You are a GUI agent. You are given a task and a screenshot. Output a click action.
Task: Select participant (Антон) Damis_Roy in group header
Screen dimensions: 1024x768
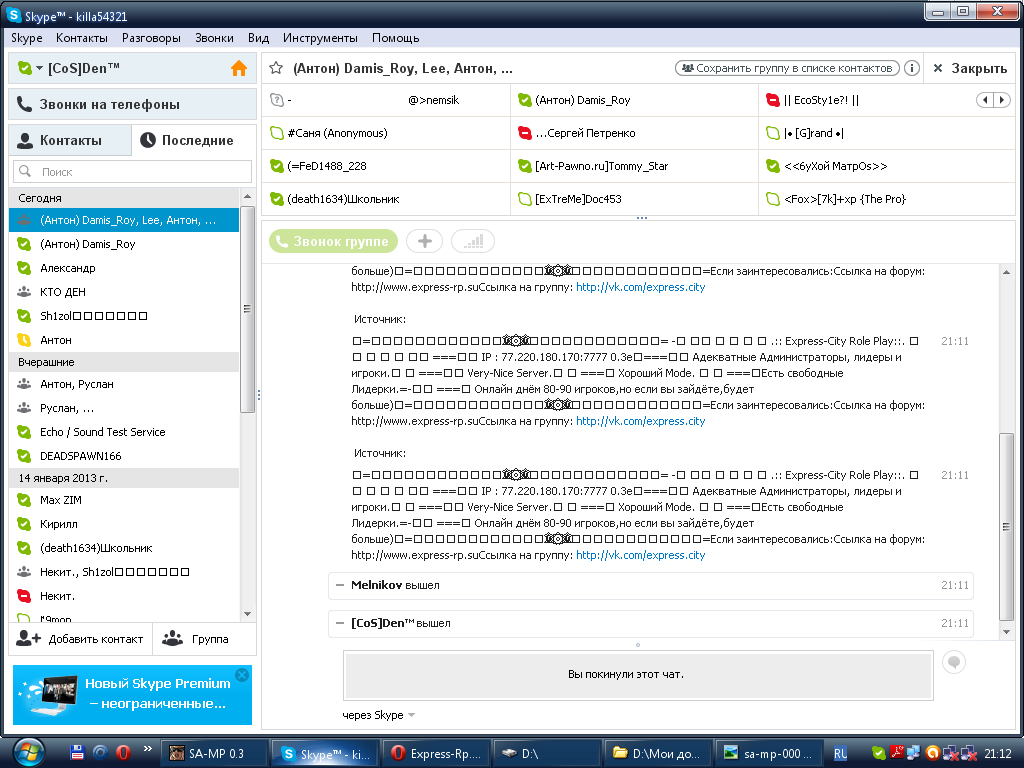click(x=582, y=100)
